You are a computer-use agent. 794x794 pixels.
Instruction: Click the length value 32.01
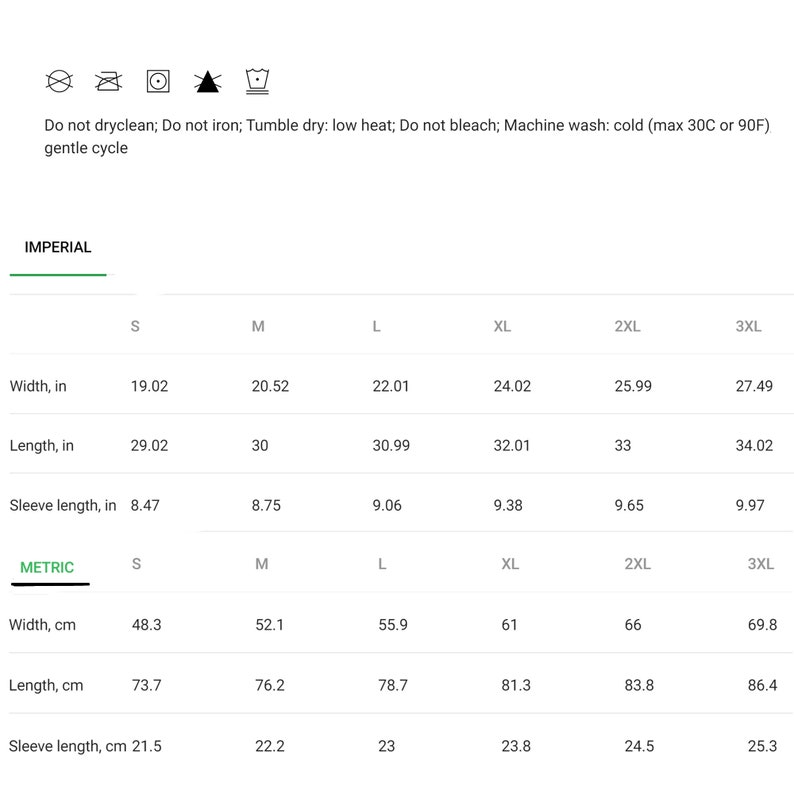pyautogui.click(x=511, y=445)
